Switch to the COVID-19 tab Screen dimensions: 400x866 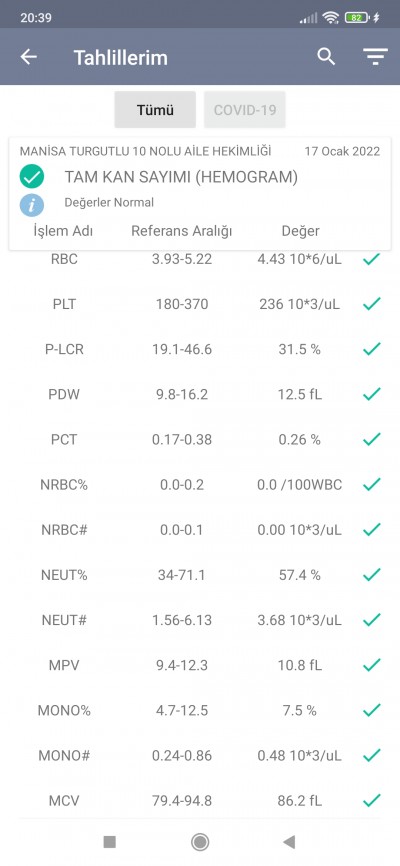[245, 109]
